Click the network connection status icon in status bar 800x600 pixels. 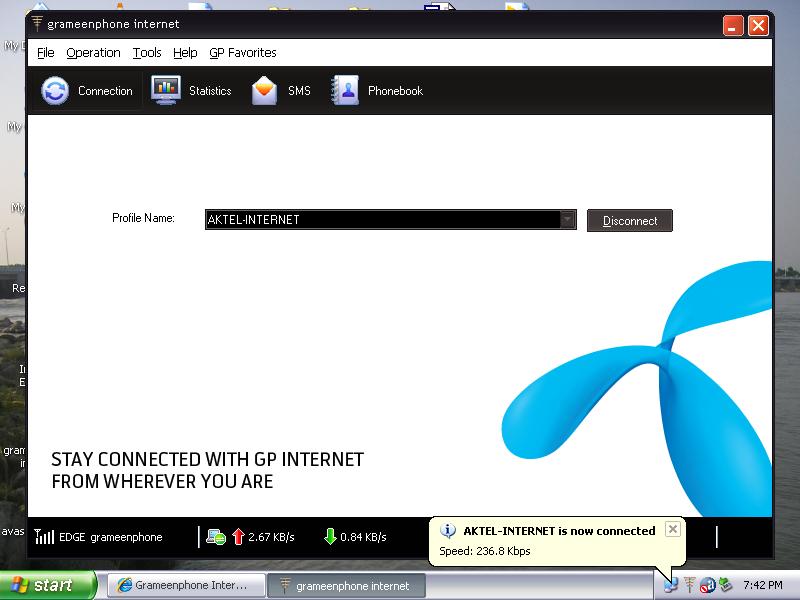tap(216, 537)
